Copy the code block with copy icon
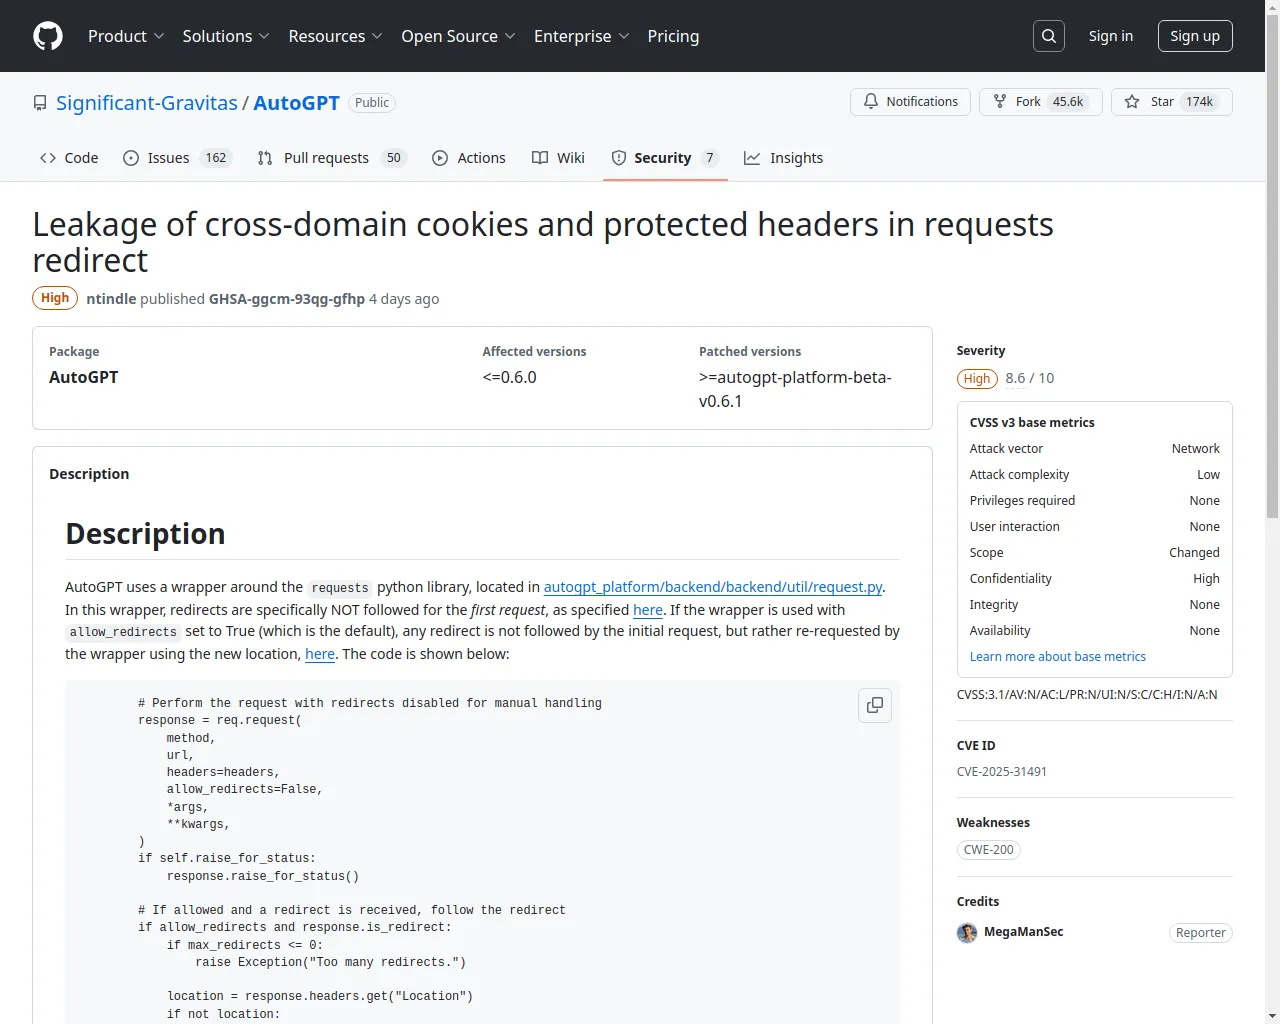Screen dimensions: 1280x1024 coord(875,705)
